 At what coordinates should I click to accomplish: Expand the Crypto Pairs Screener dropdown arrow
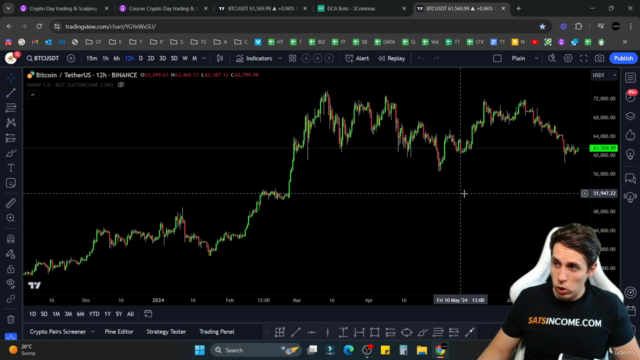click(x=93, y=332)
